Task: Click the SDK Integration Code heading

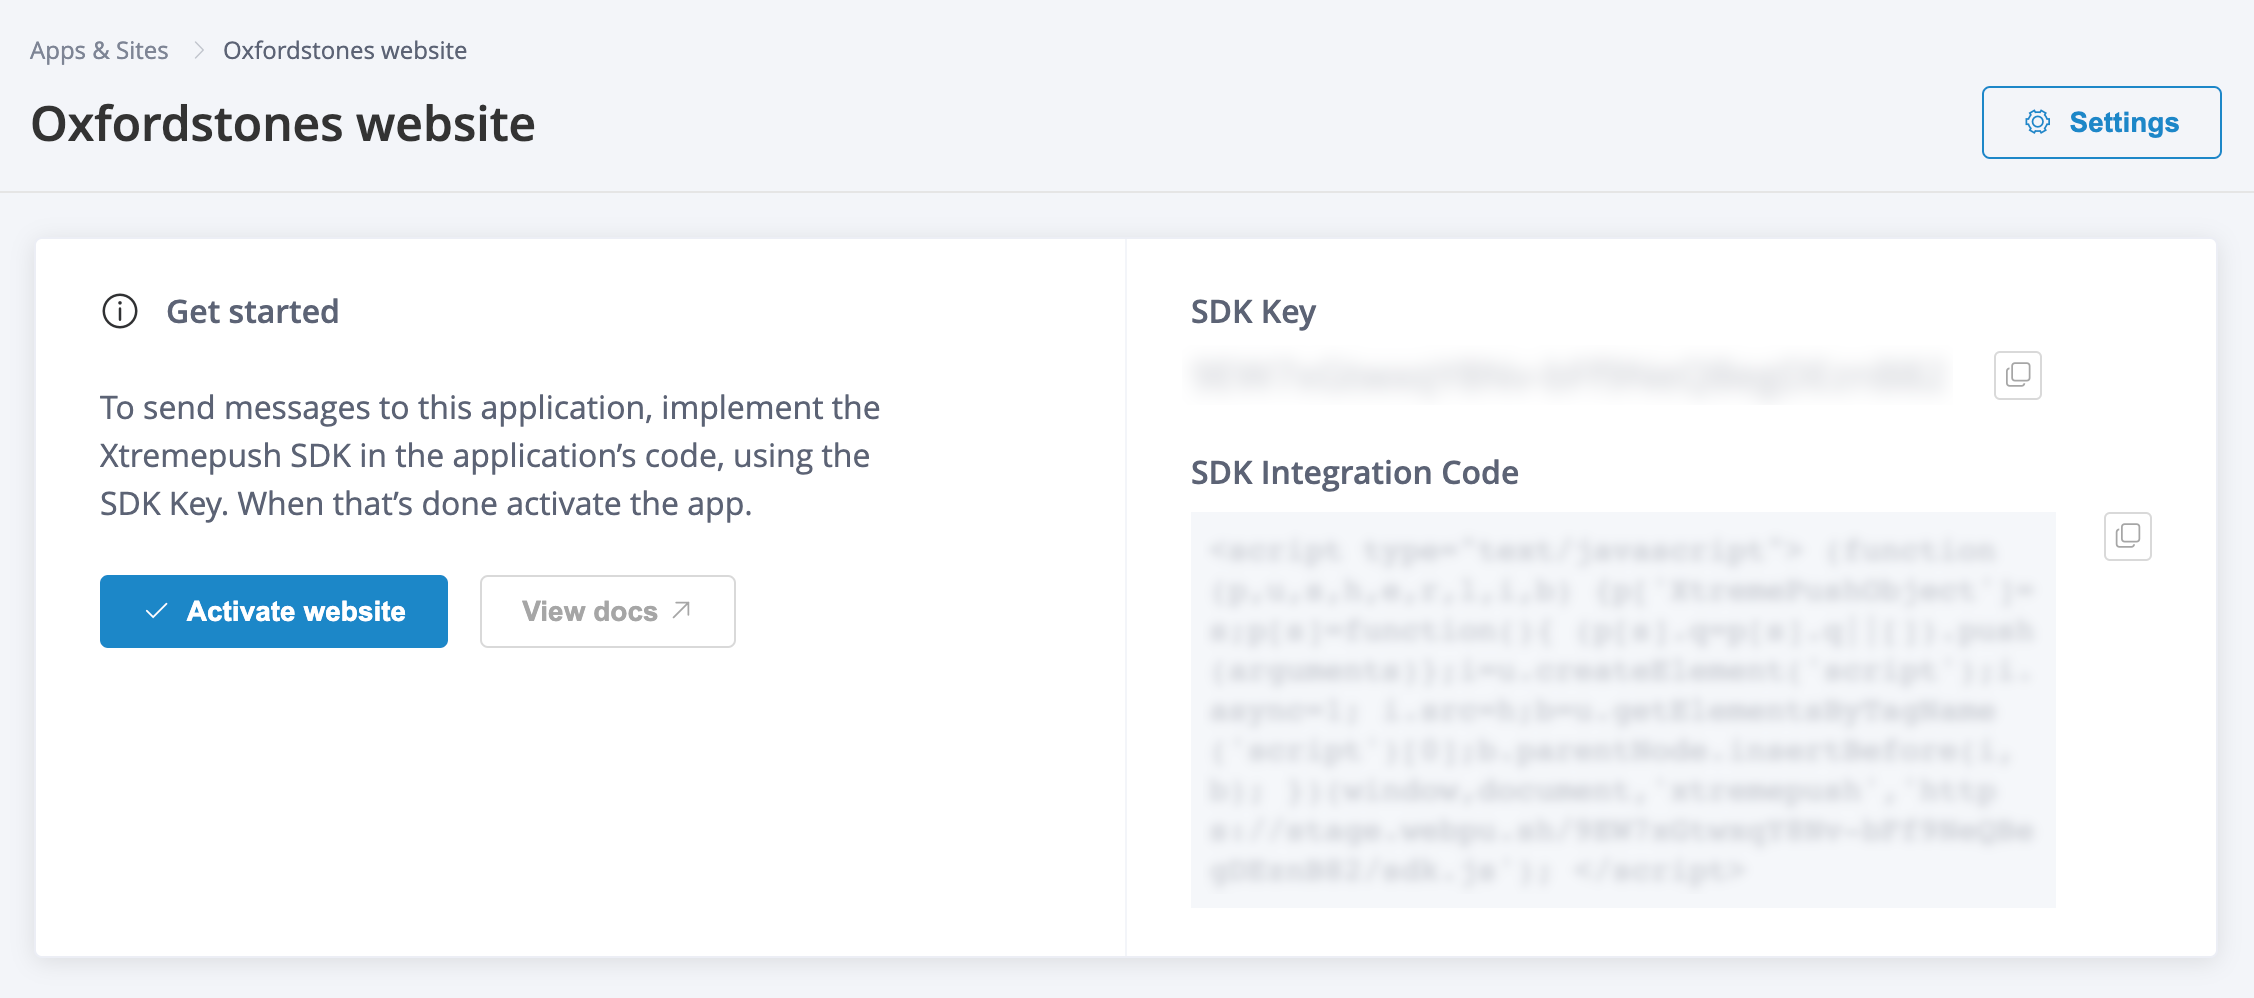Action: [x=1354, y=472]
